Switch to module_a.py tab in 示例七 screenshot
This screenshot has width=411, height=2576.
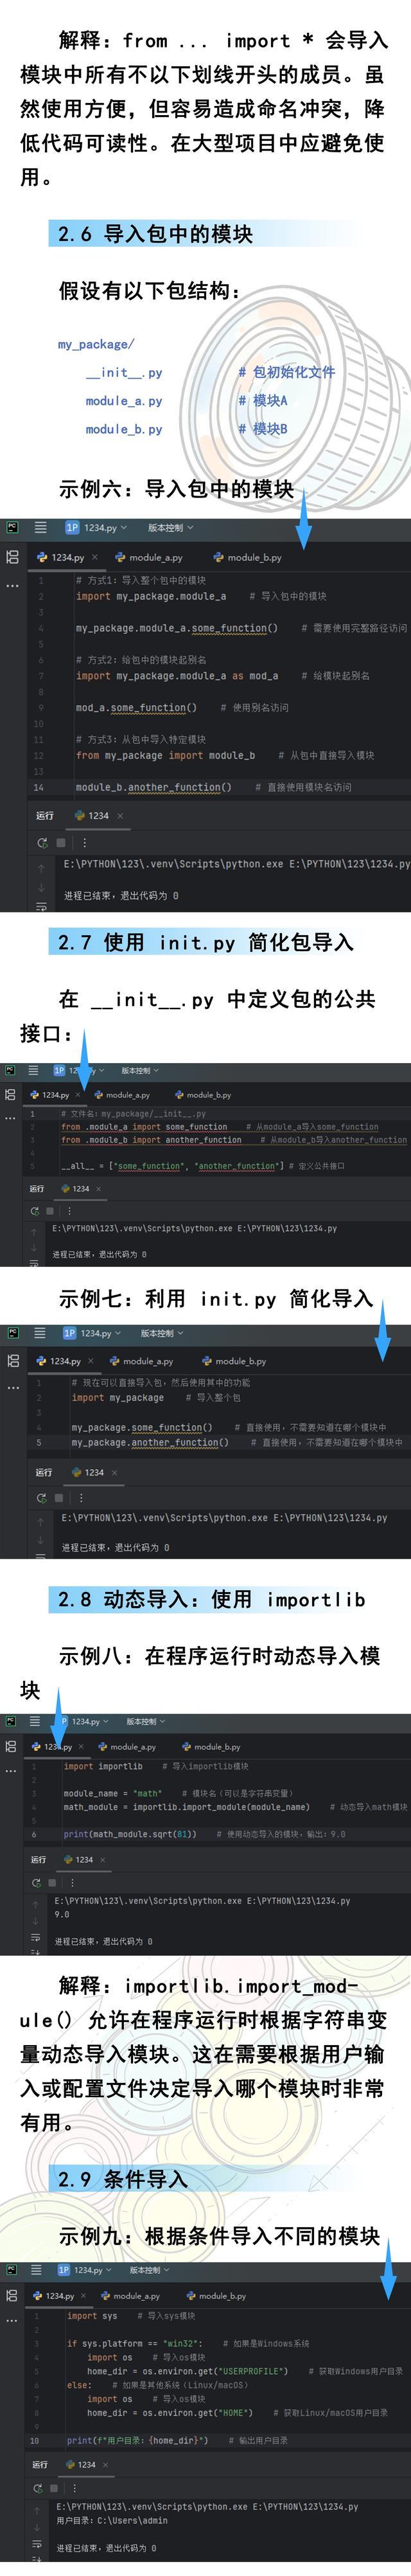142,1361
